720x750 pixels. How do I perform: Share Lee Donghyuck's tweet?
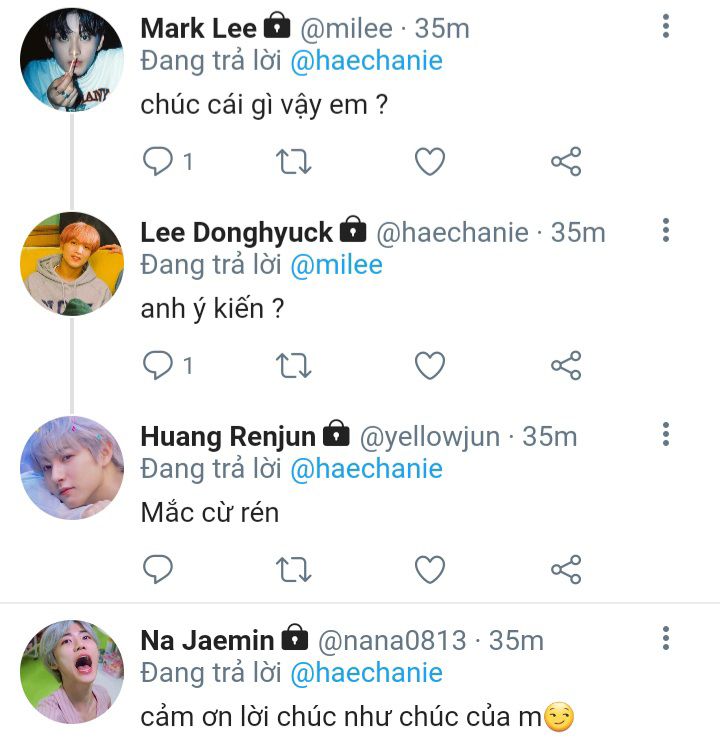(566, 366)
